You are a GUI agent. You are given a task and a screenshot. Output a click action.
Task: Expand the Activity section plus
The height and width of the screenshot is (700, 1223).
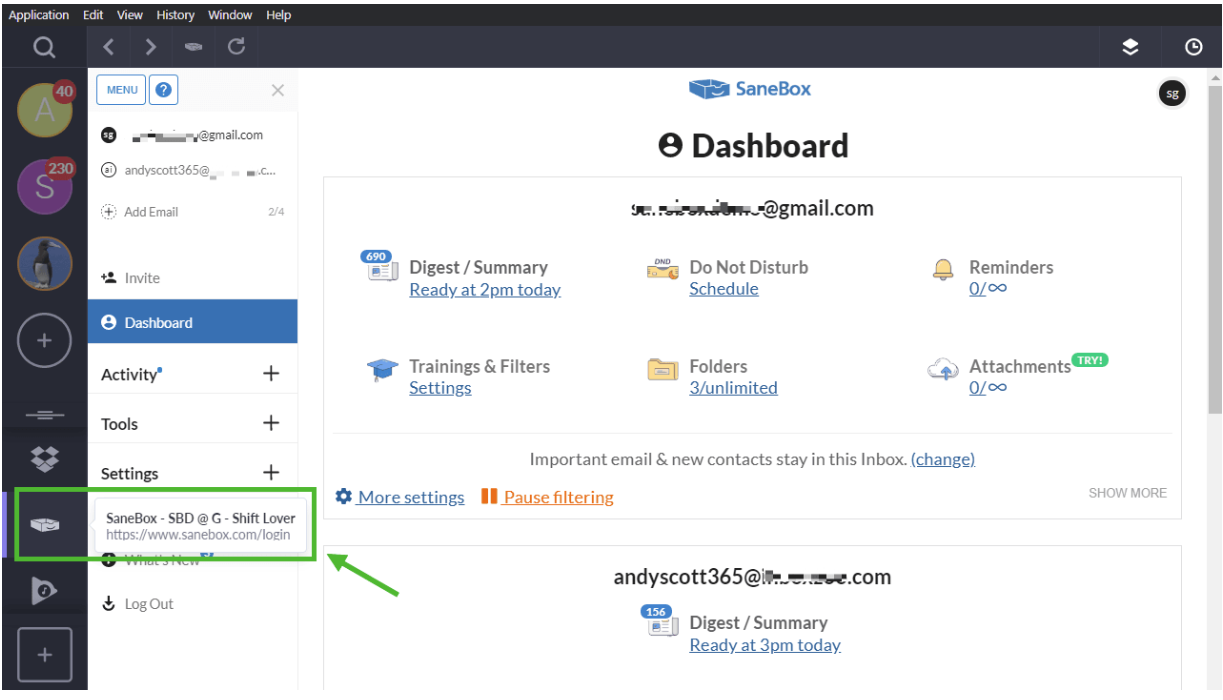point(271,373)
